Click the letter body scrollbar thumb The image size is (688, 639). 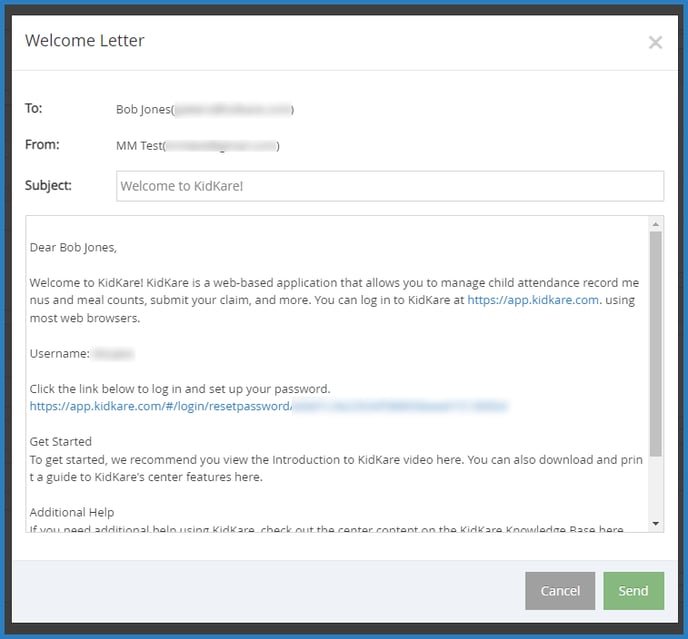coord(656,344)
